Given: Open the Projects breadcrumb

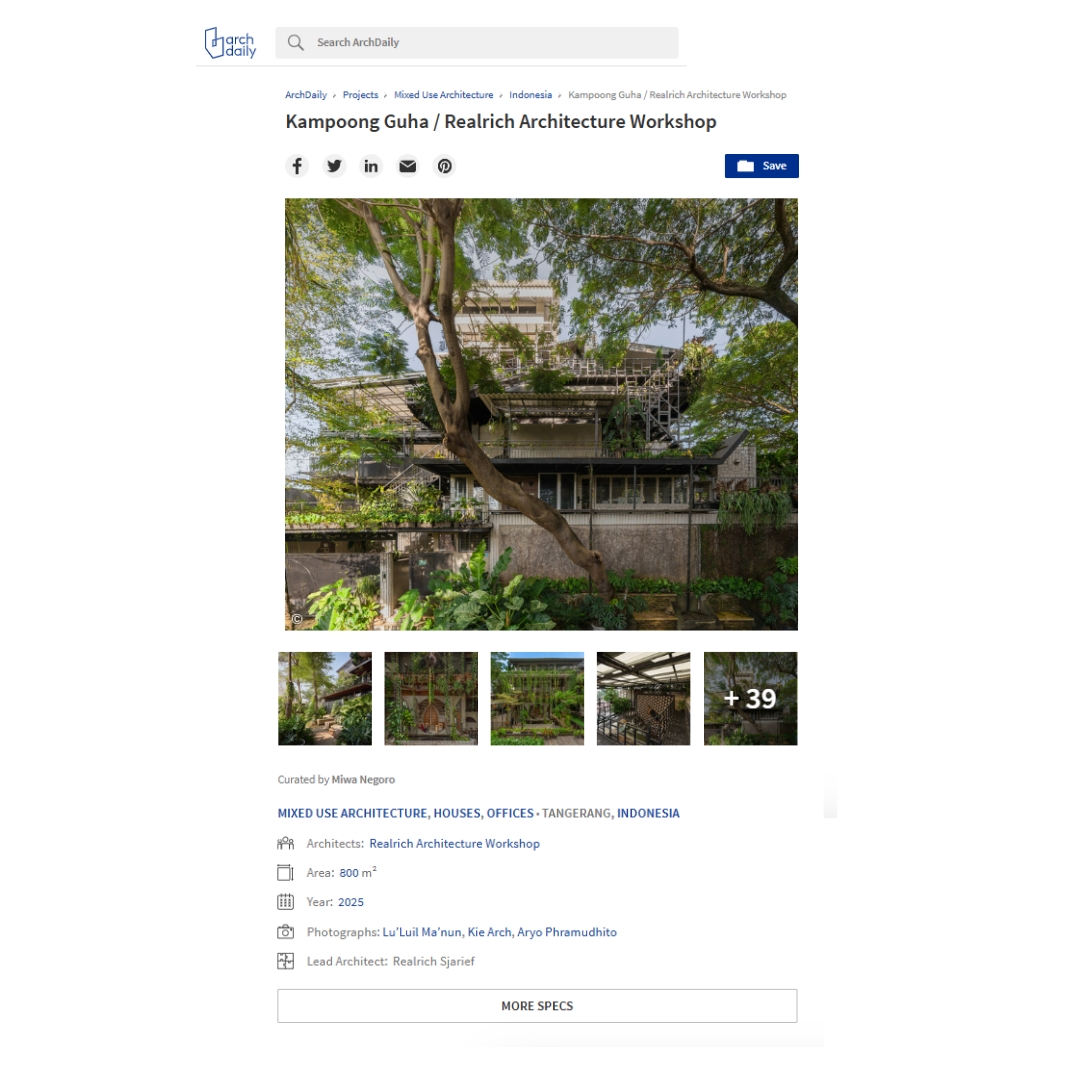Looking at the screenshot, I should click(x=360, y=95).
